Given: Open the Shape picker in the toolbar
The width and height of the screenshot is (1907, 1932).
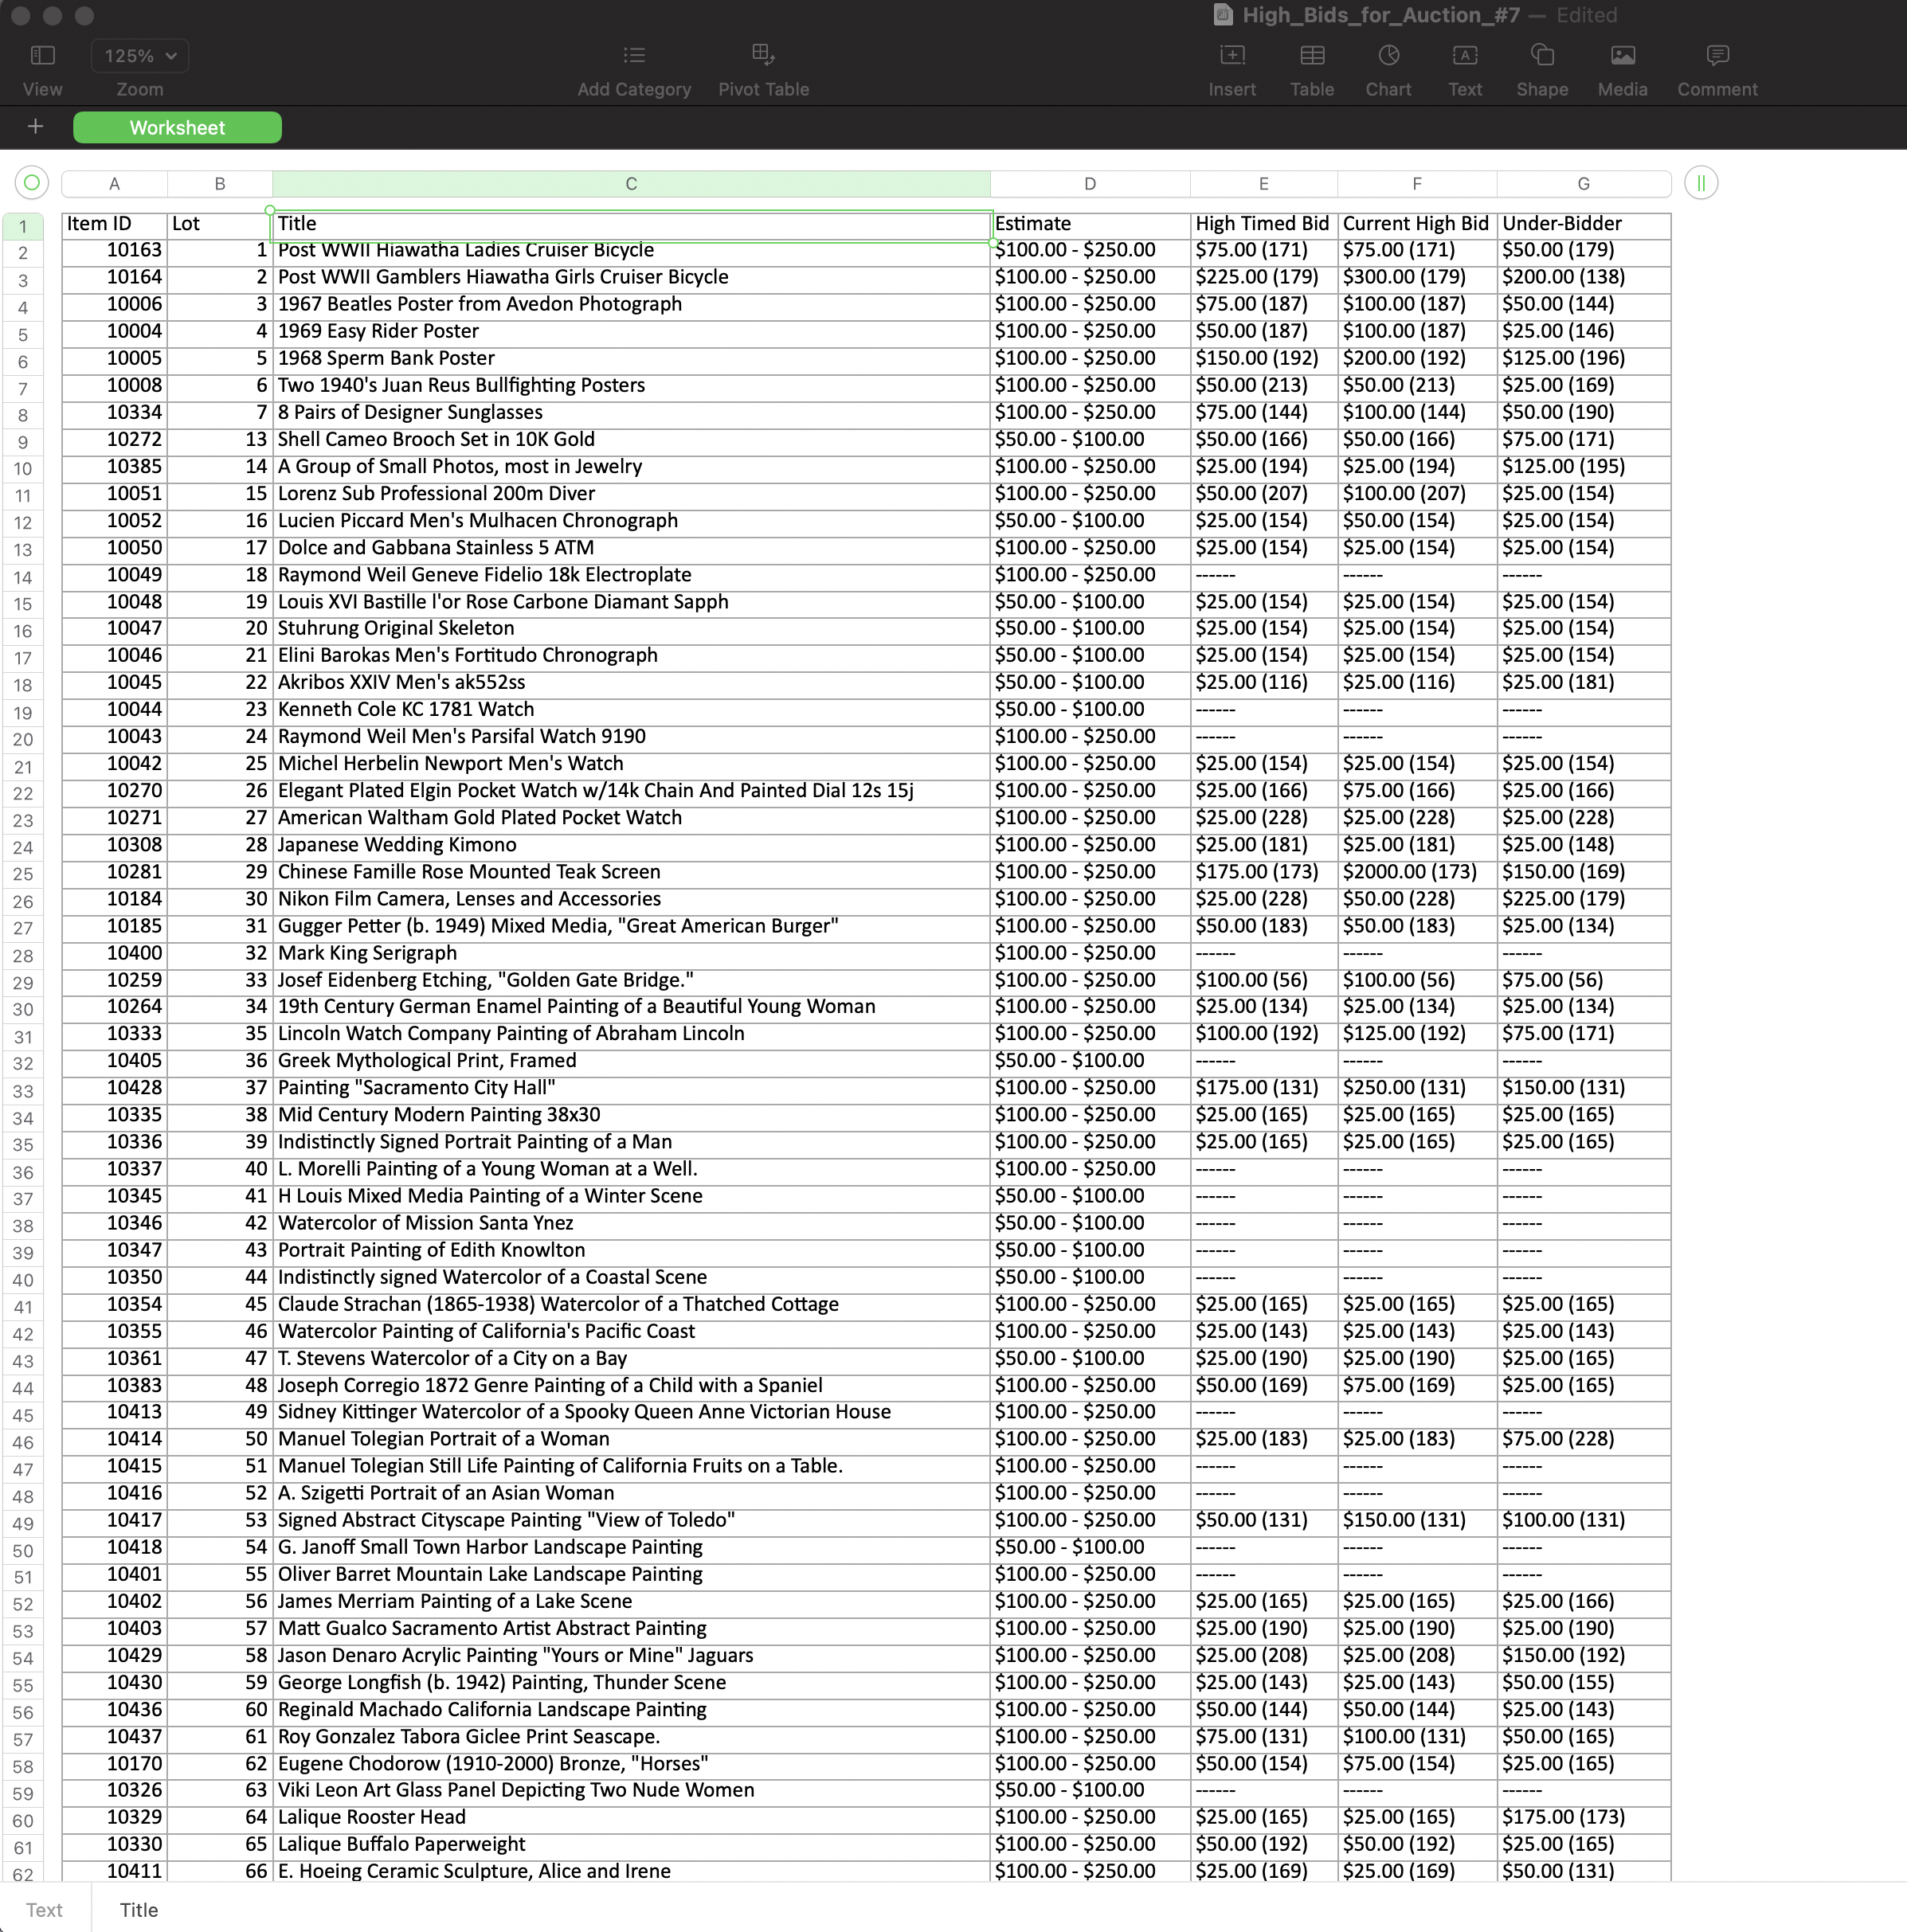Looking at the screenshot, I should [1542, 55].
